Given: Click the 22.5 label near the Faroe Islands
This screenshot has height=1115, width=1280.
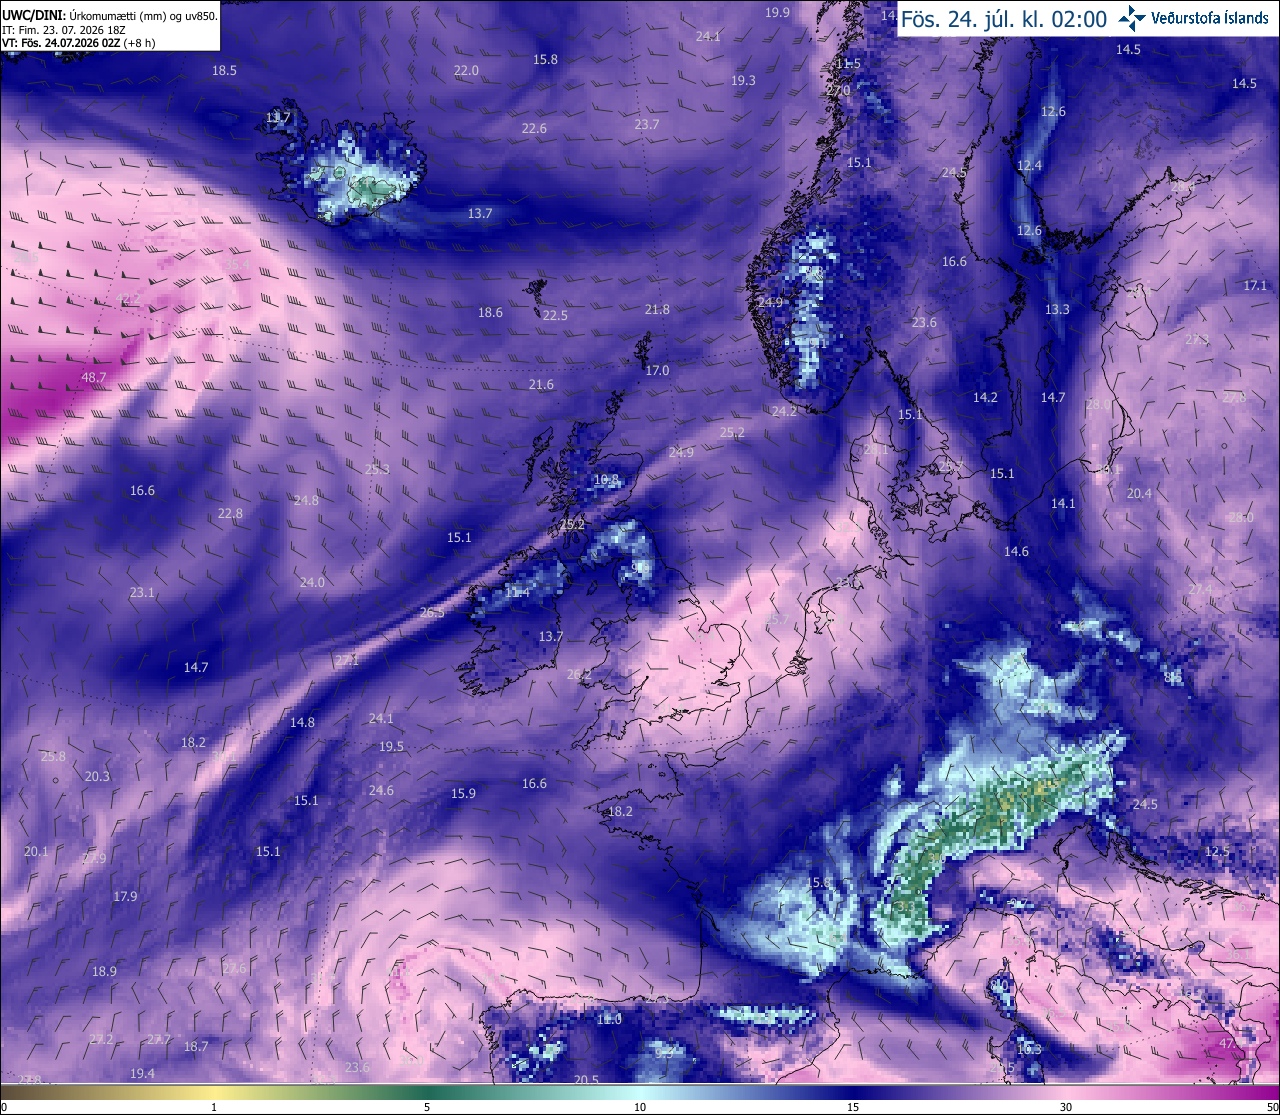Looking at the screenshot, I should (x=555, y=315).
